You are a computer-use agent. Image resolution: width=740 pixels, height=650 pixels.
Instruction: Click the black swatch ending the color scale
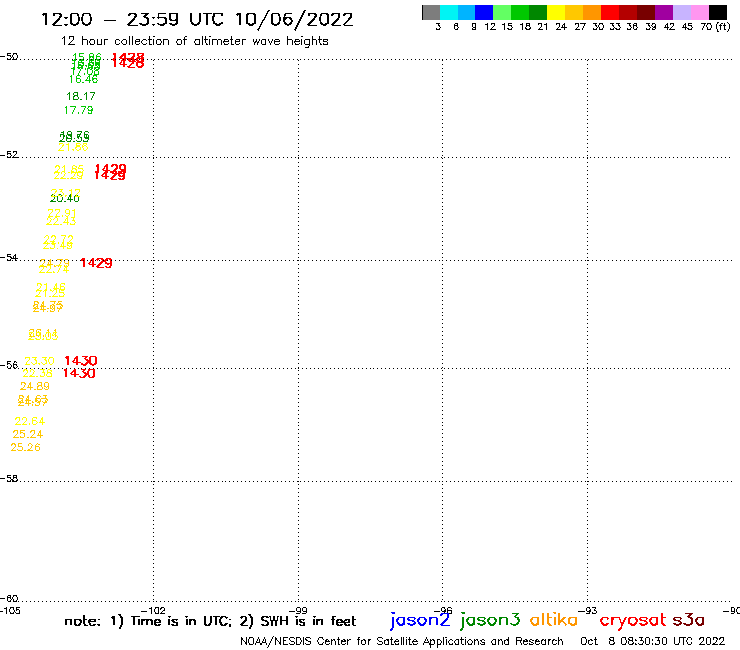click(x=717, y=12)
